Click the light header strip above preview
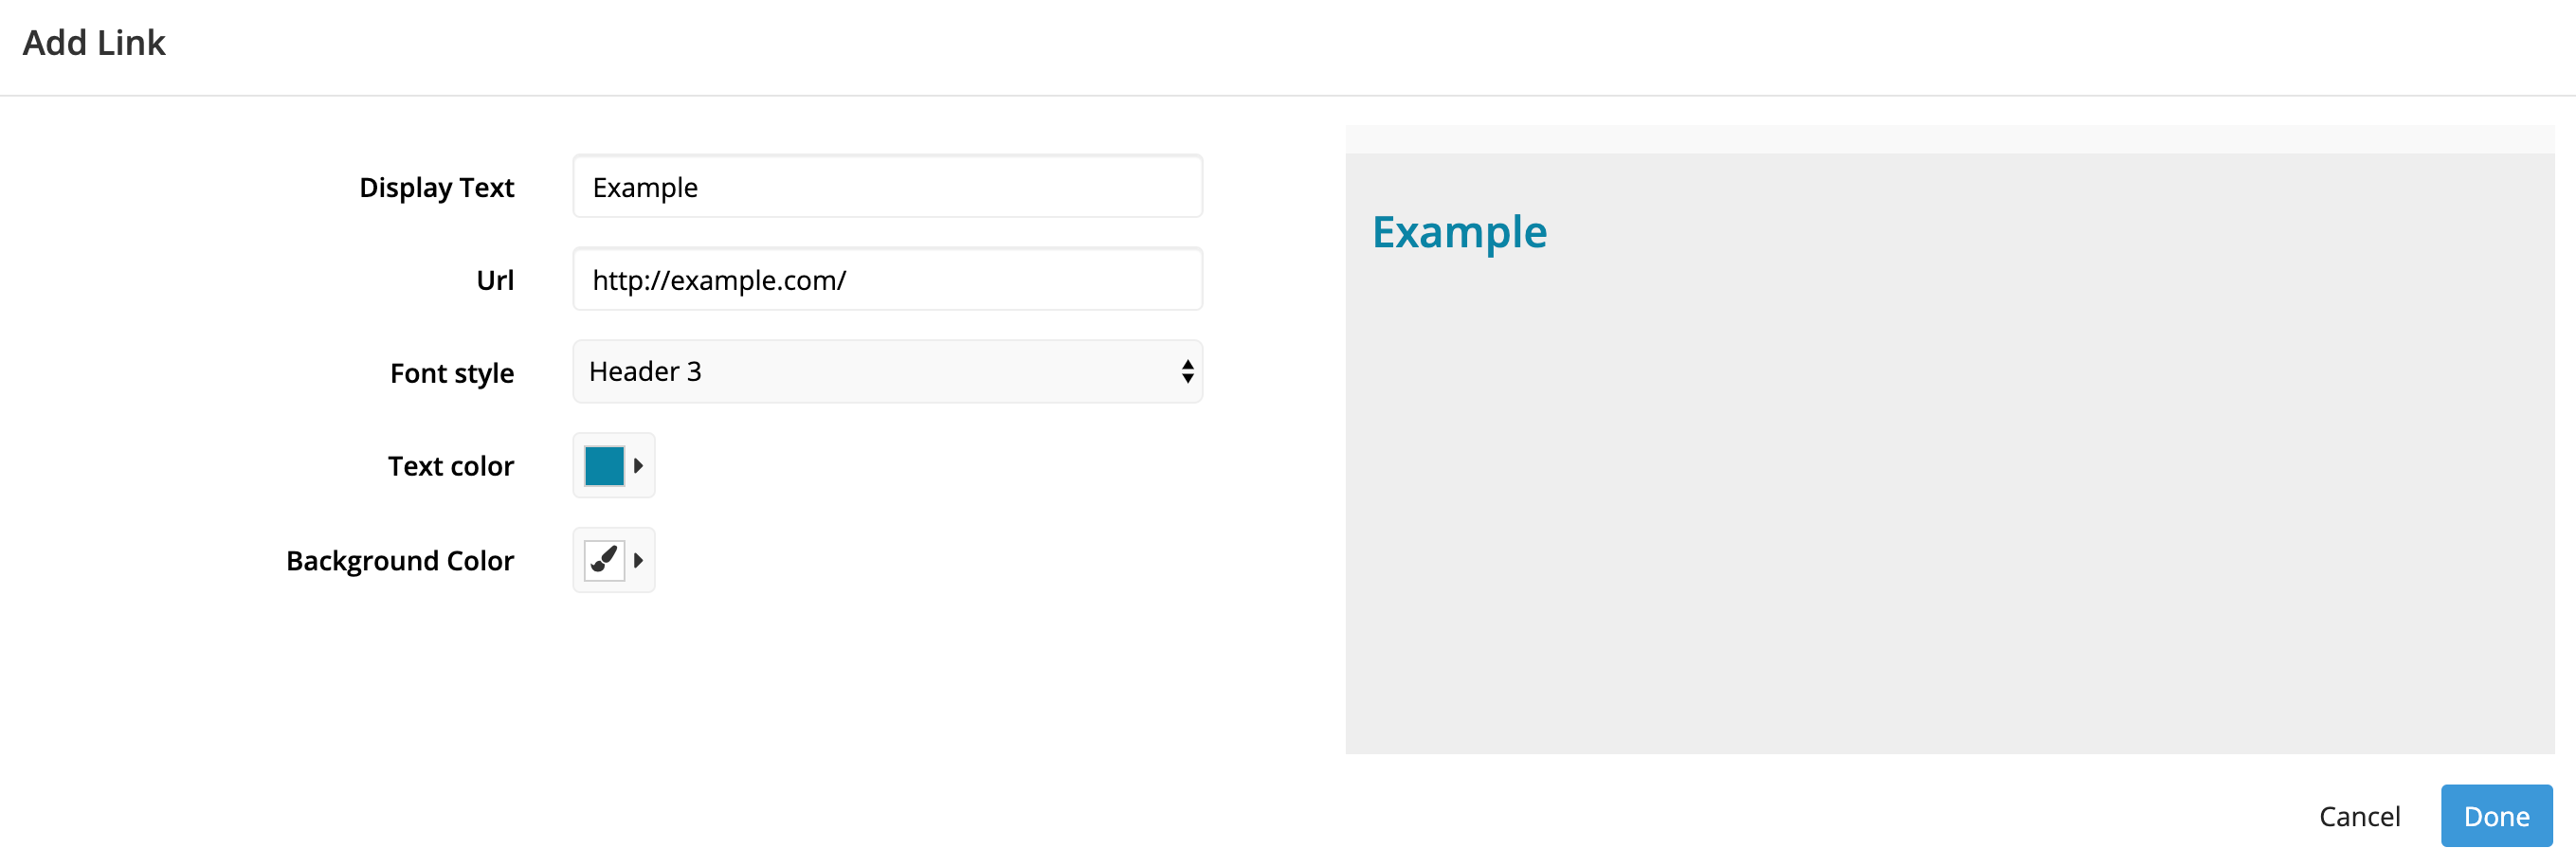The width and height of the screenshot is (2576, 866). click(1949, 139)
